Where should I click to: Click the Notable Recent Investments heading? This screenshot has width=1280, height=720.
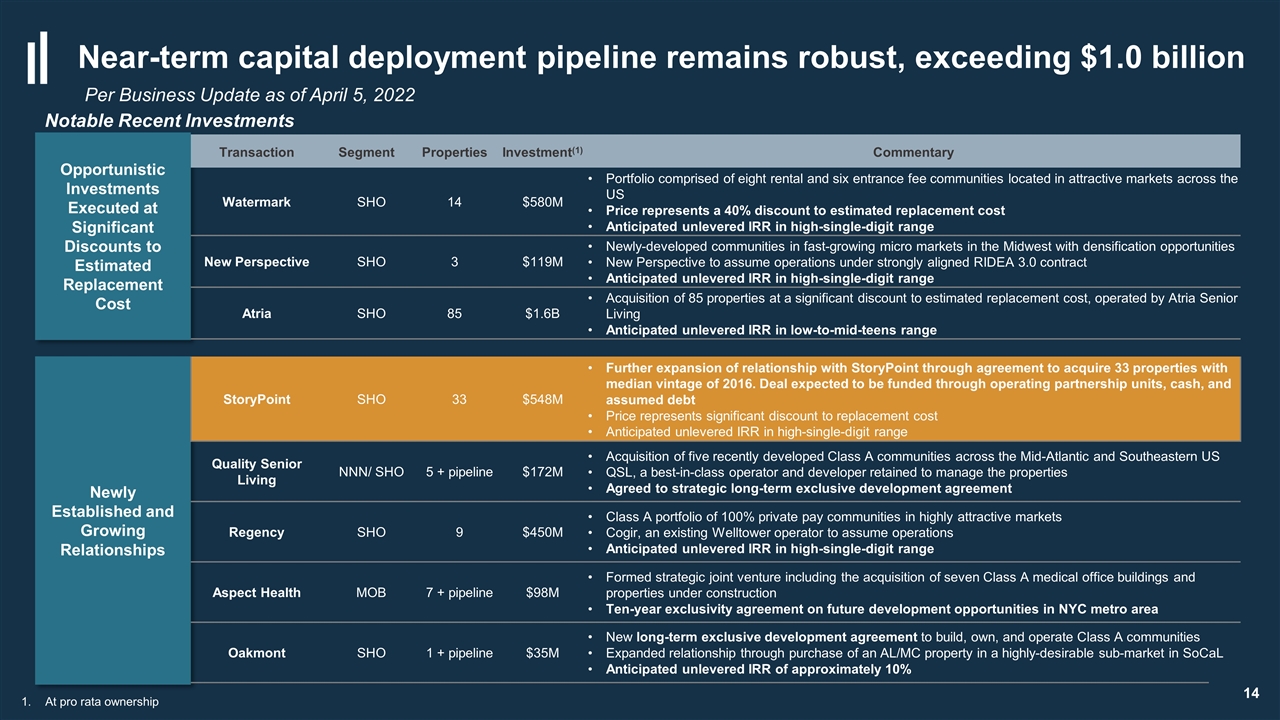[x=170, y=121]
